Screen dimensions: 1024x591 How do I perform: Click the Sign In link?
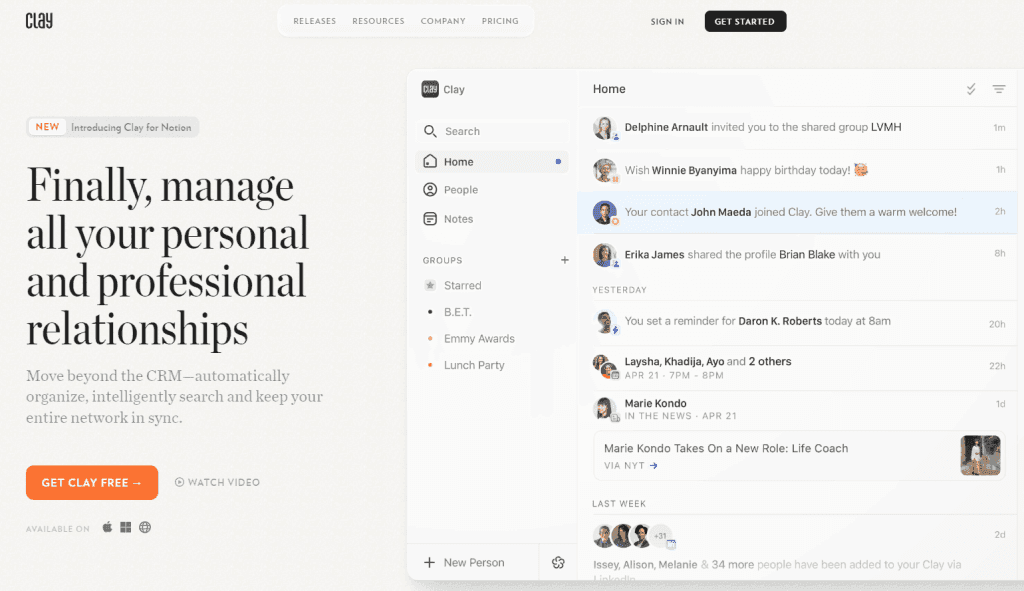pos(667,22)
